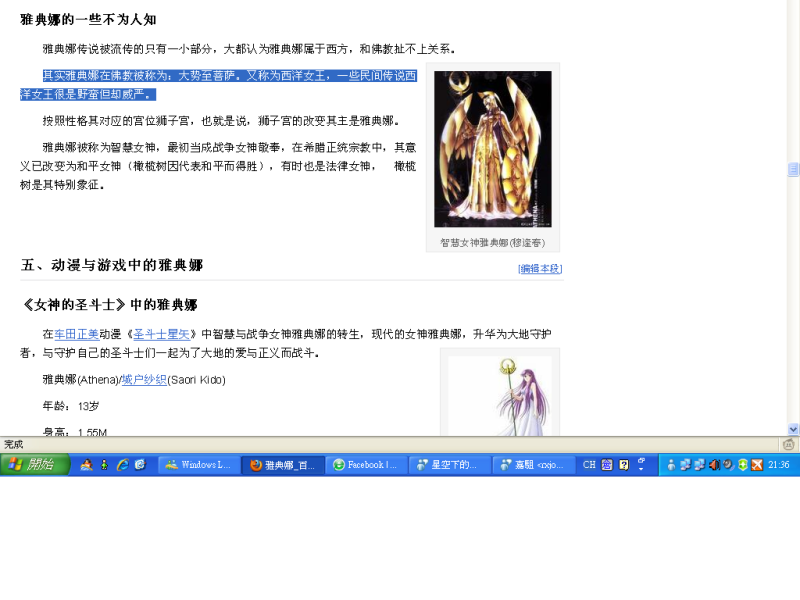Click the line starting 雅典娜传说被流传的只有一小部分
The image size is (800, 600).
coord(249,49)
